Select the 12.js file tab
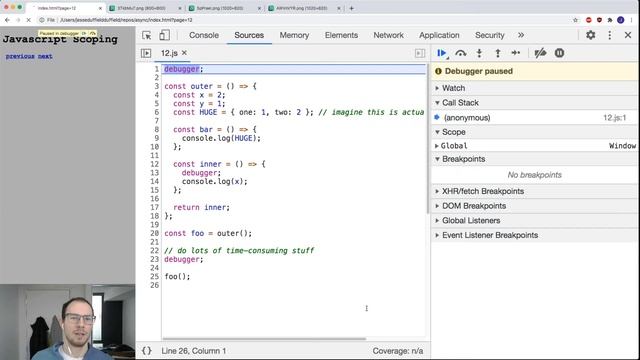Screen dimensions: 640x360 tap(169, 53)
